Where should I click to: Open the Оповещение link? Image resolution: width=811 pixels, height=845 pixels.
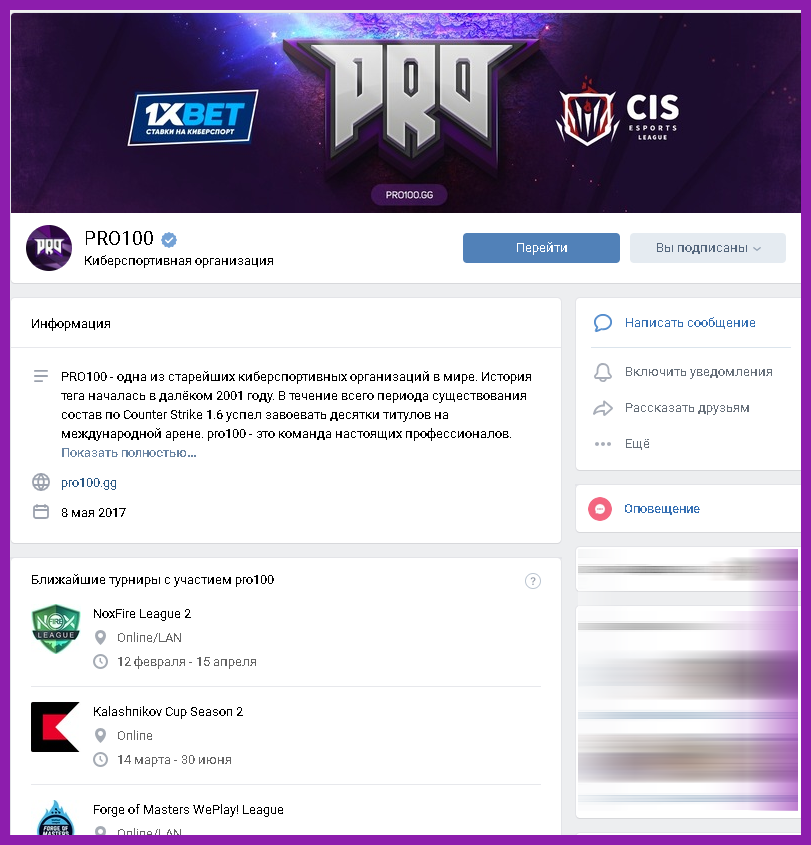coord(662,509)
